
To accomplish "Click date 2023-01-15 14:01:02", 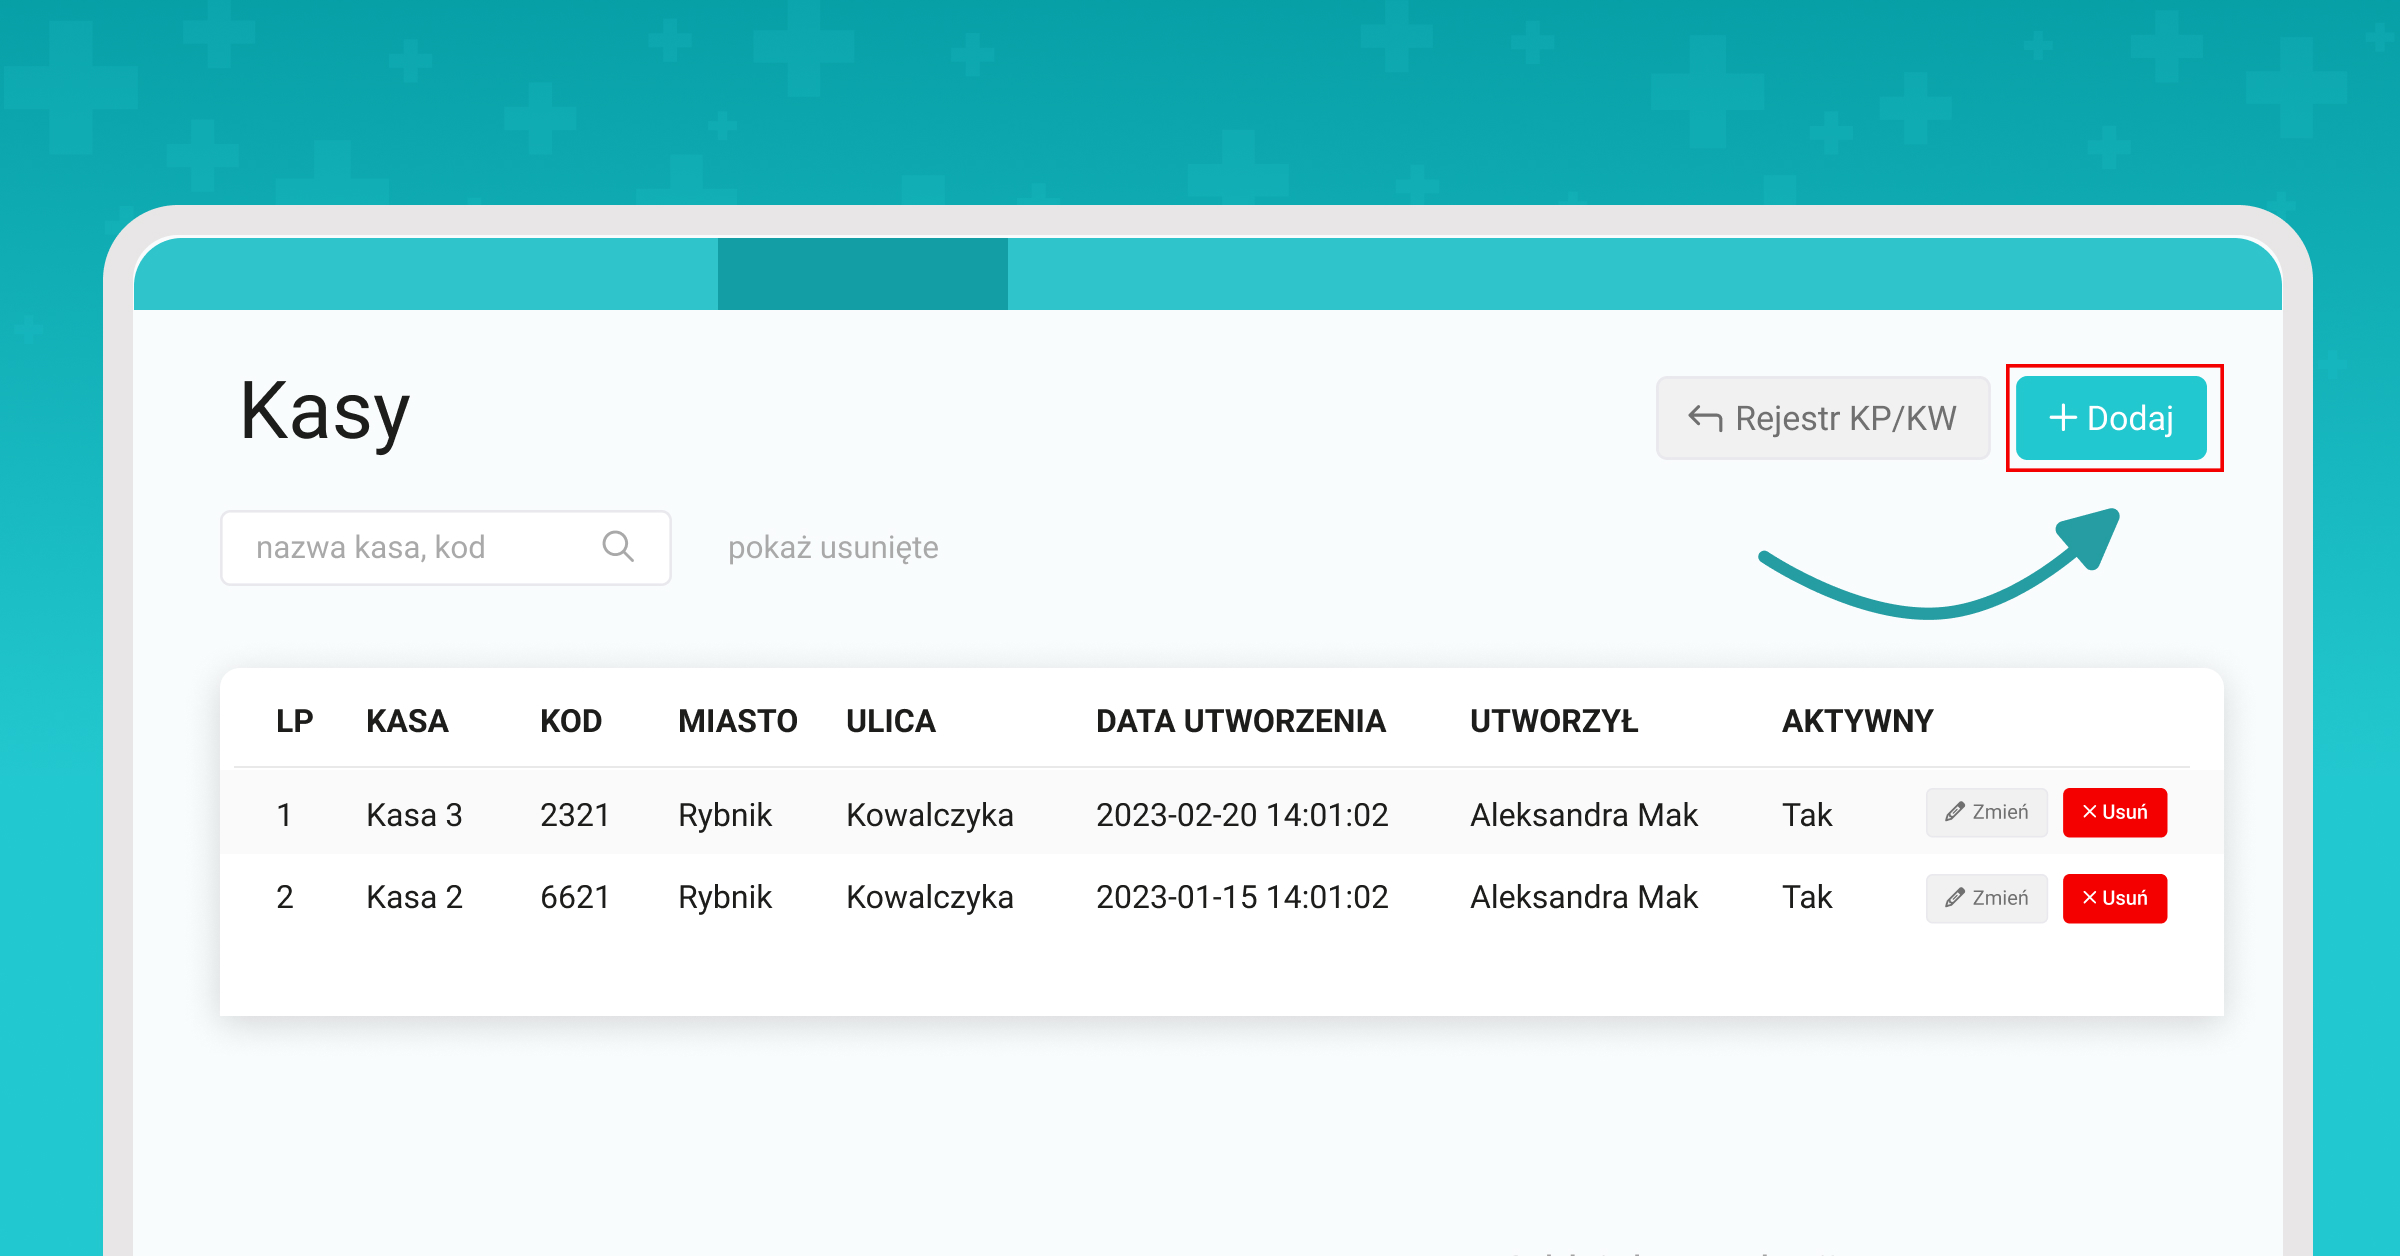I will coord(1242,897).
